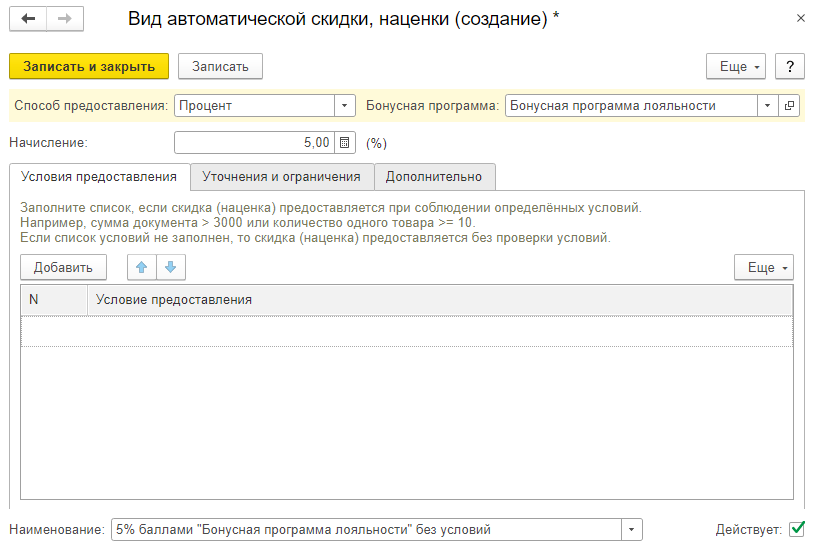Image resolution: width=816 pixels, height=545 pixels.
Task: Expand the "Способ предоставления" dropdown arrow
Action: [345, 106]
